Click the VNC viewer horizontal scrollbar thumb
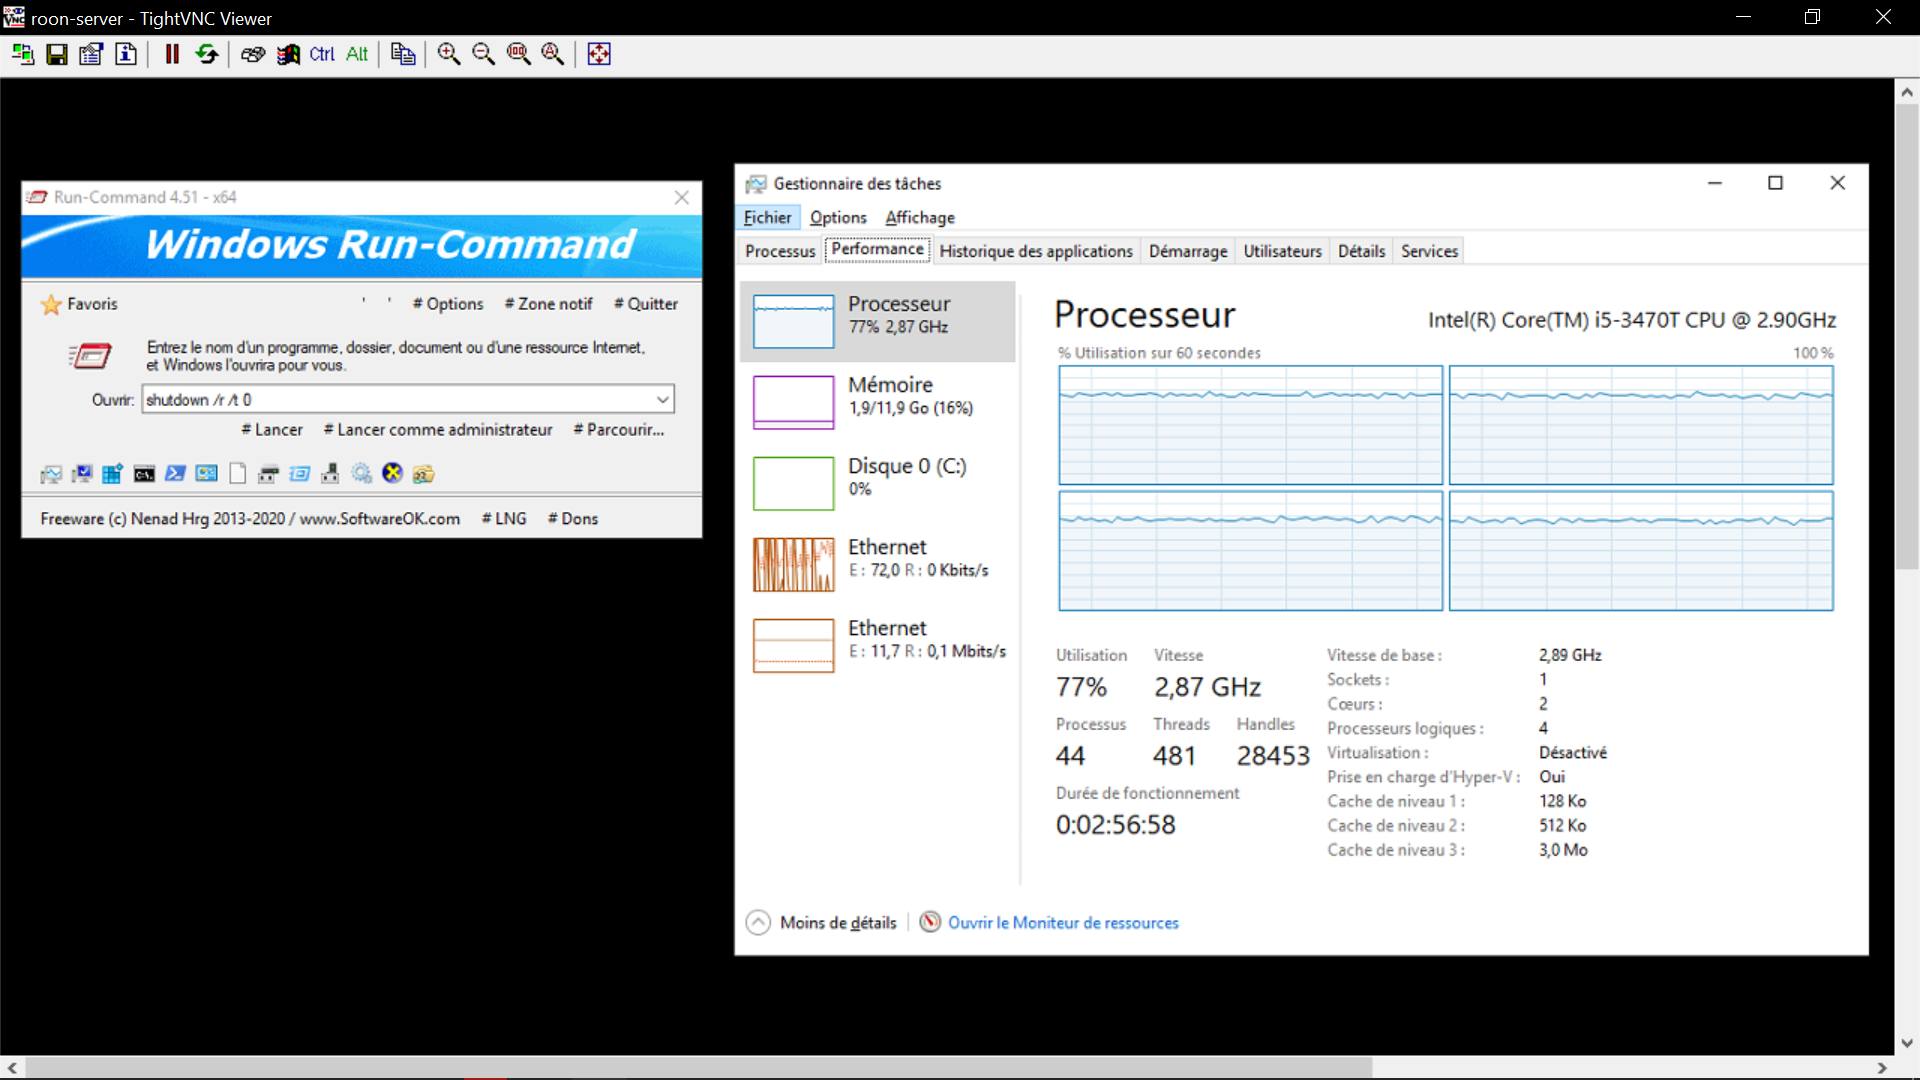The height and width of the screenshot is (1080, 1920). coord(699,1068)
